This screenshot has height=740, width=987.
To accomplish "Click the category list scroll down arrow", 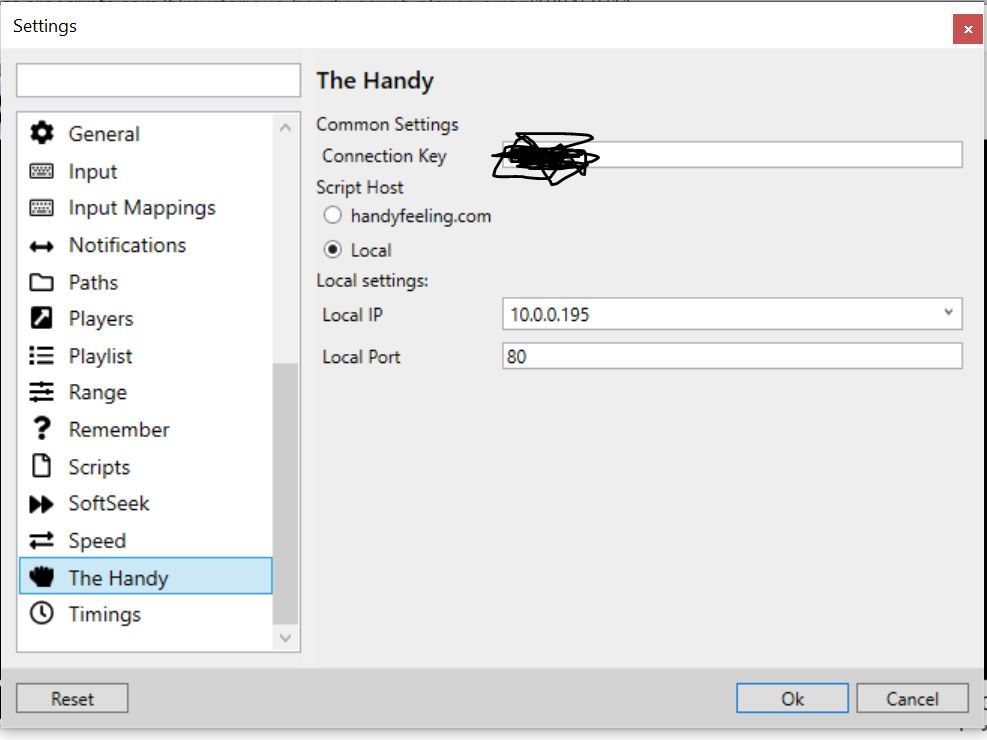I will 285,638.
